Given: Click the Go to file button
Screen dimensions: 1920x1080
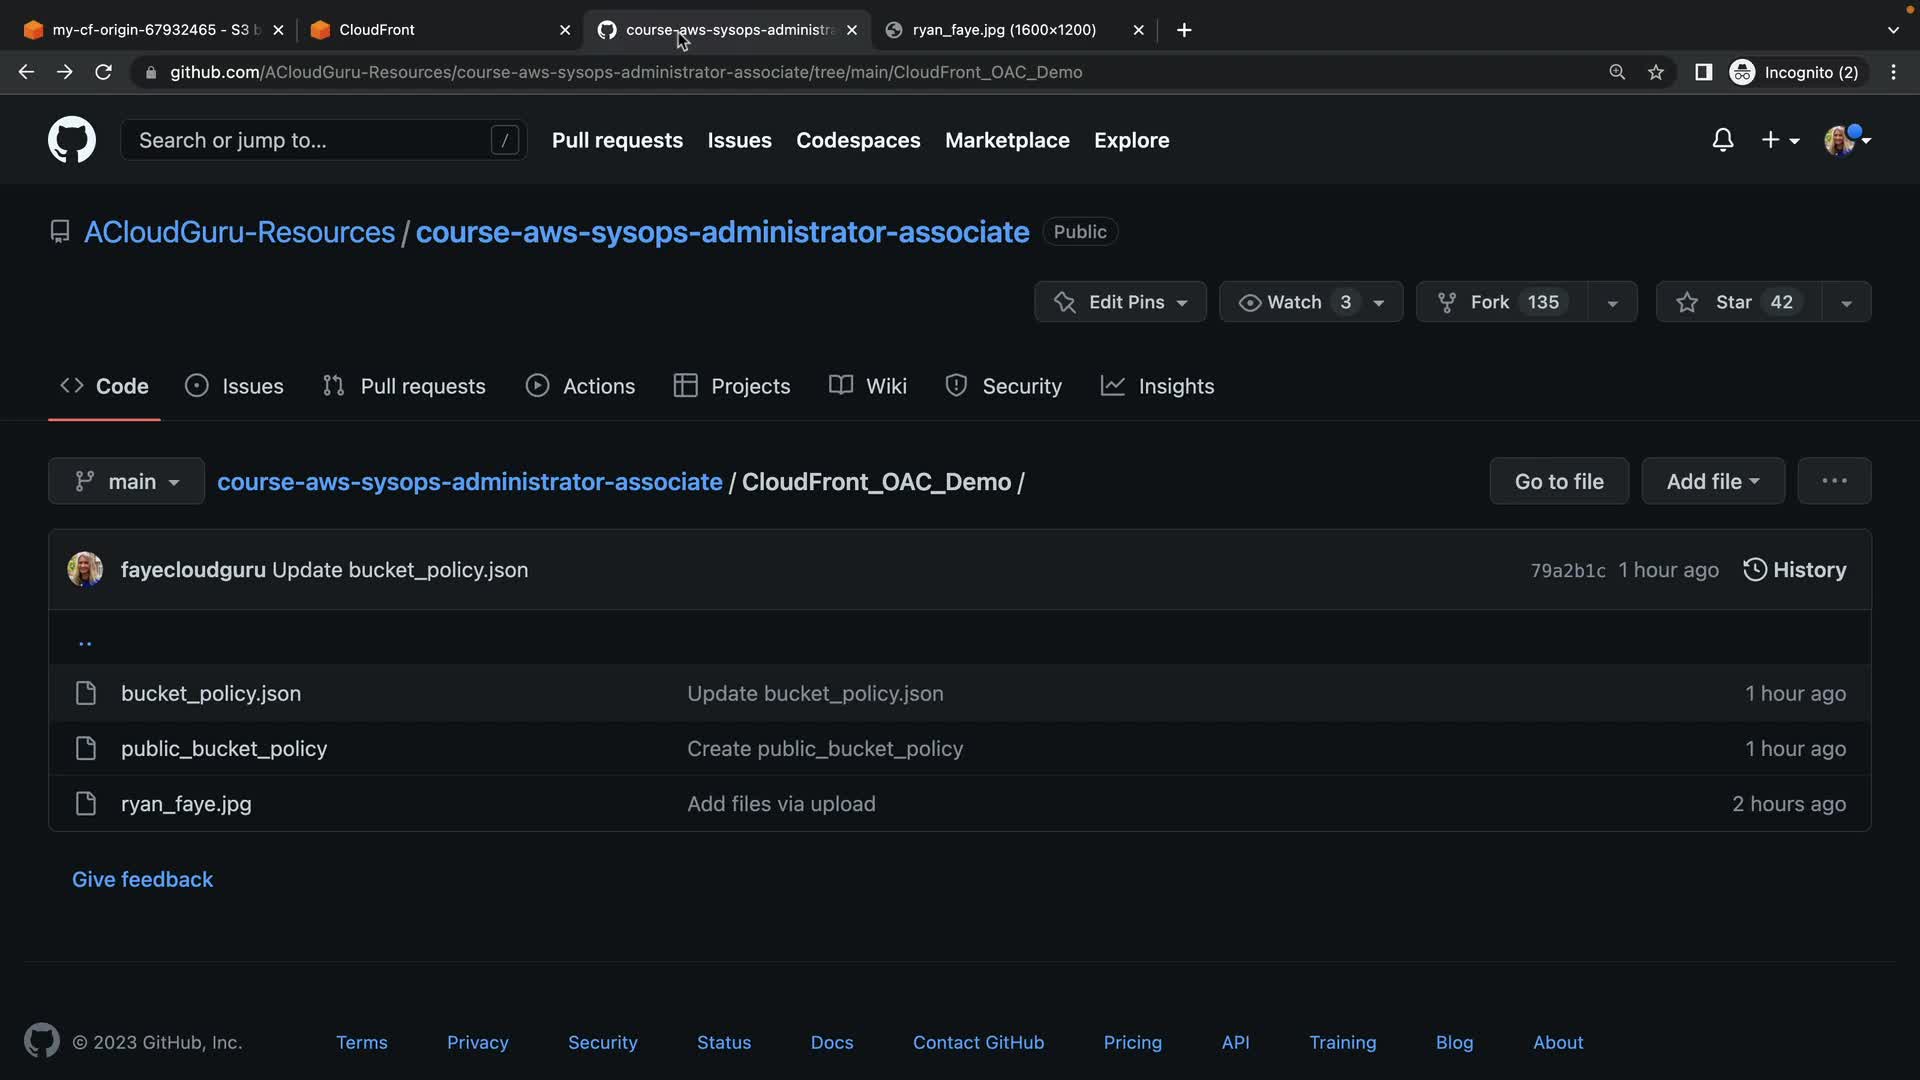Looking at the screenshot, I should pyautogui.click(x=1559, y=481).
